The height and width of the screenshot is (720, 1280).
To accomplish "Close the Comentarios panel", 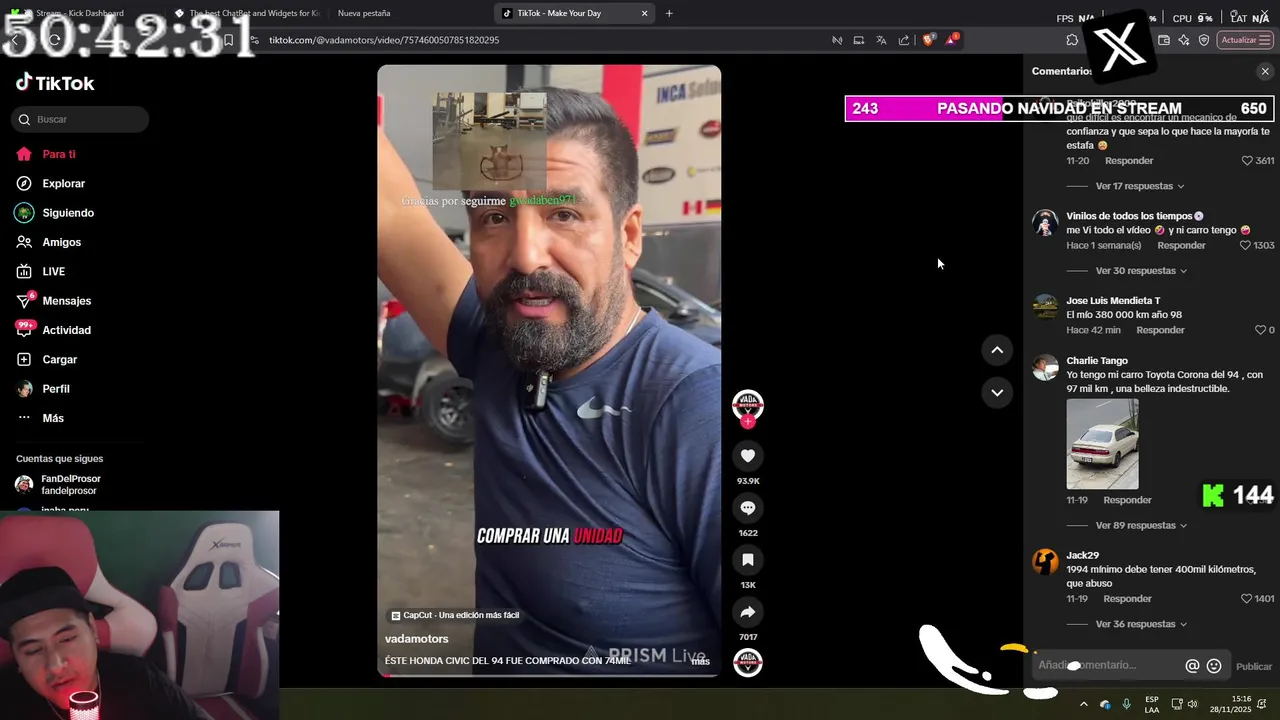I will click(x=1265, y=71).
